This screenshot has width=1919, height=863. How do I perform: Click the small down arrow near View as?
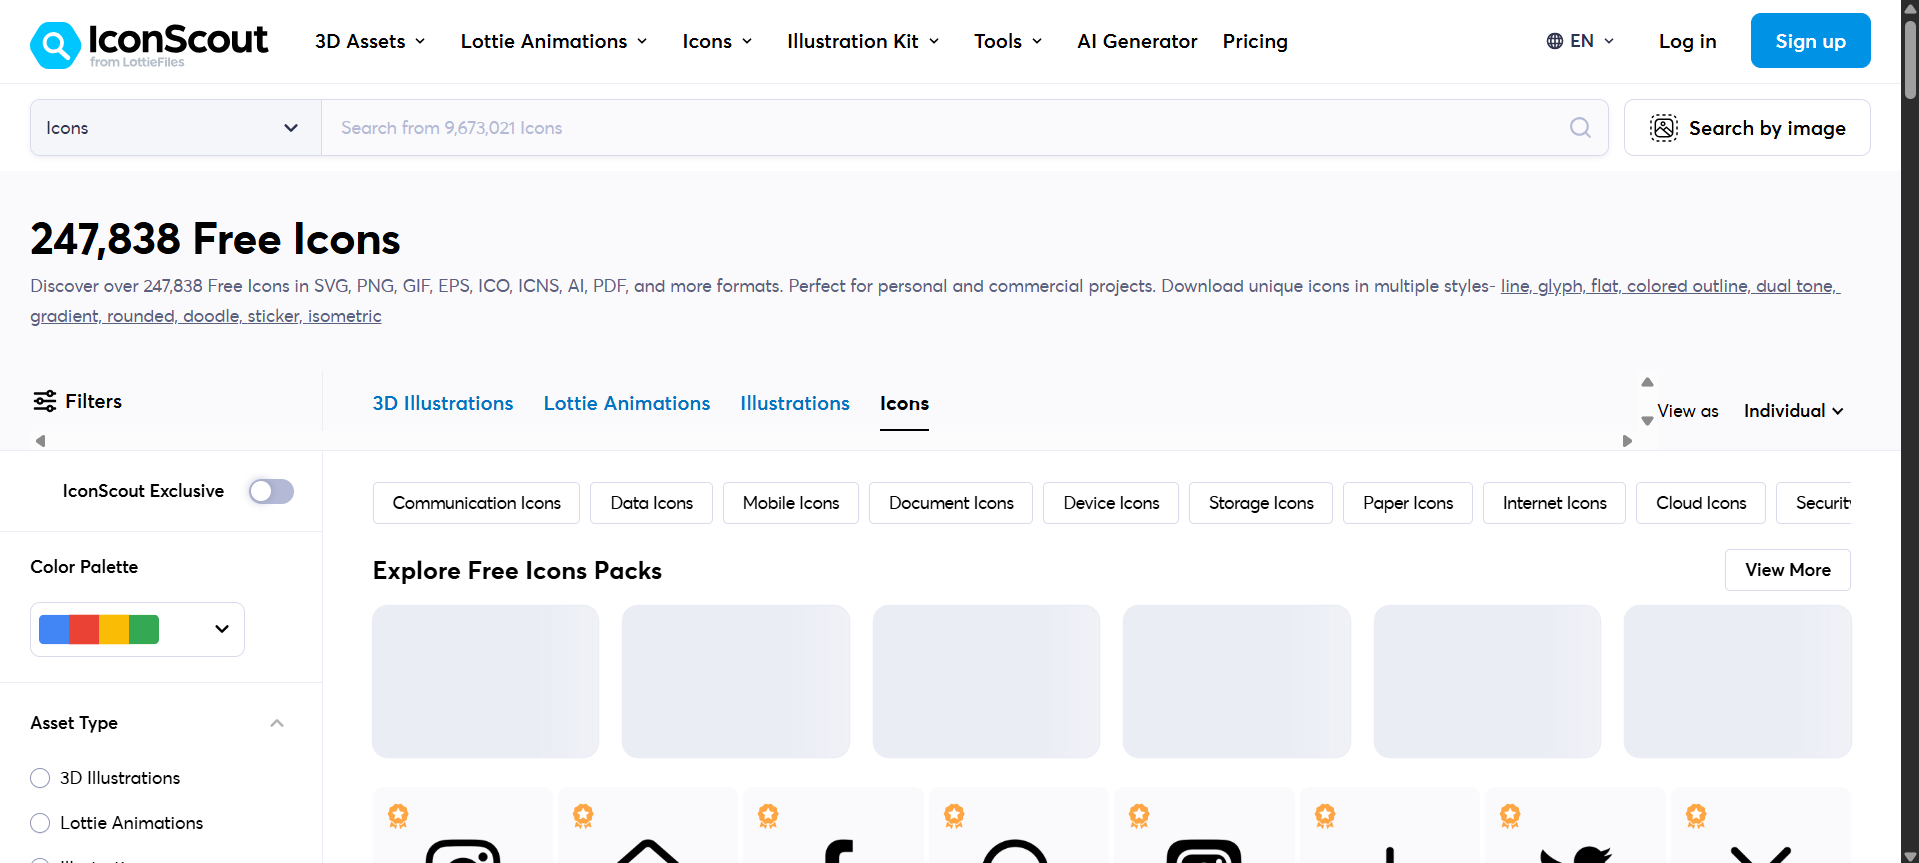1647,421
